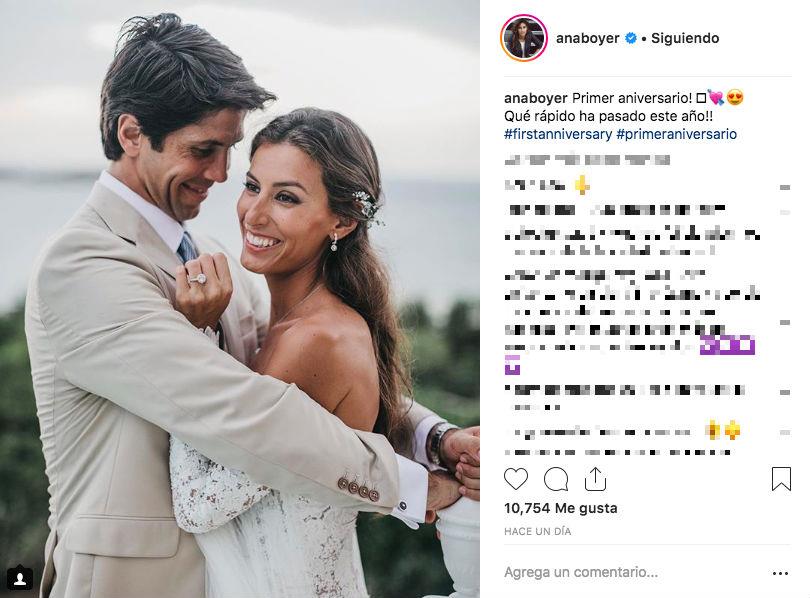
Task: Open the #firstanniversary hashtag
Action: pos(558,134)
